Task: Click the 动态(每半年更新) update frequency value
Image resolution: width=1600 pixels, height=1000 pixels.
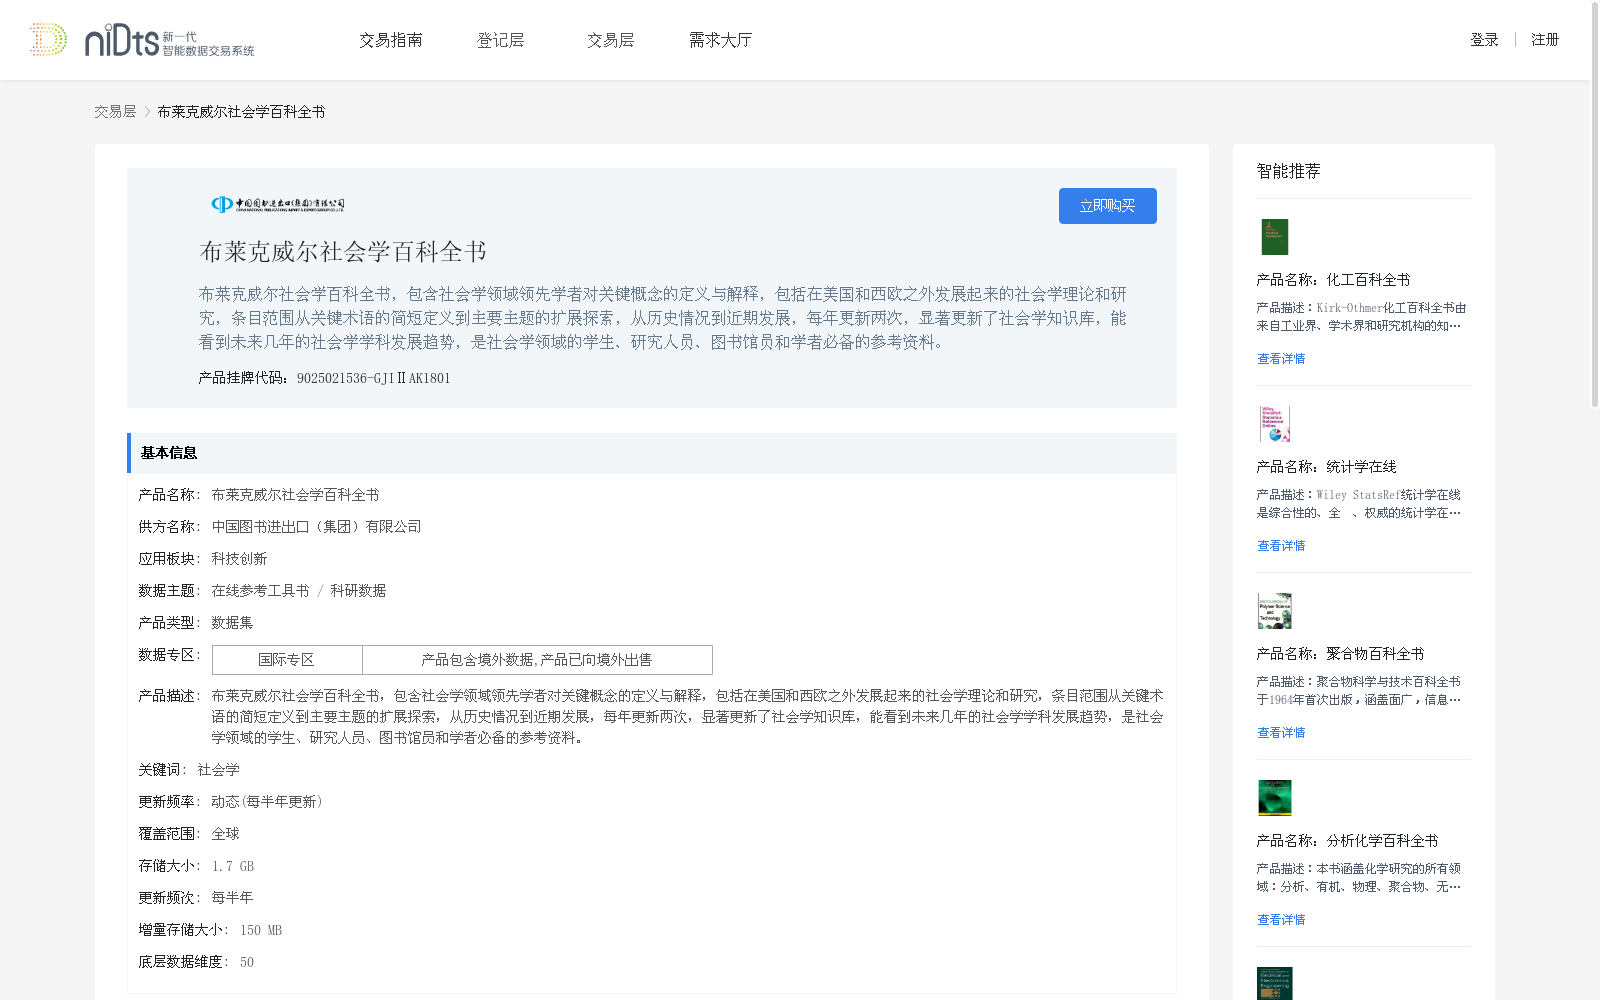Action: point(266,802)
